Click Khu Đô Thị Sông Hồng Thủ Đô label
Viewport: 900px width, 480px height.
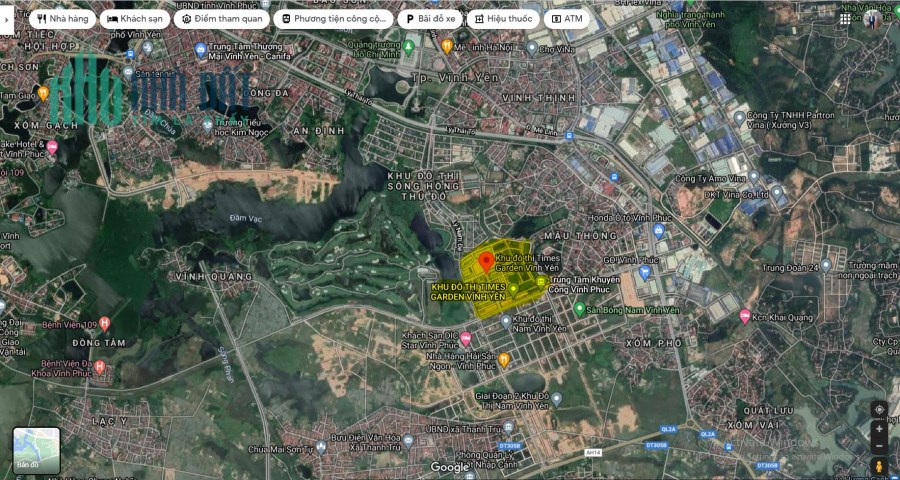point(424,186)
